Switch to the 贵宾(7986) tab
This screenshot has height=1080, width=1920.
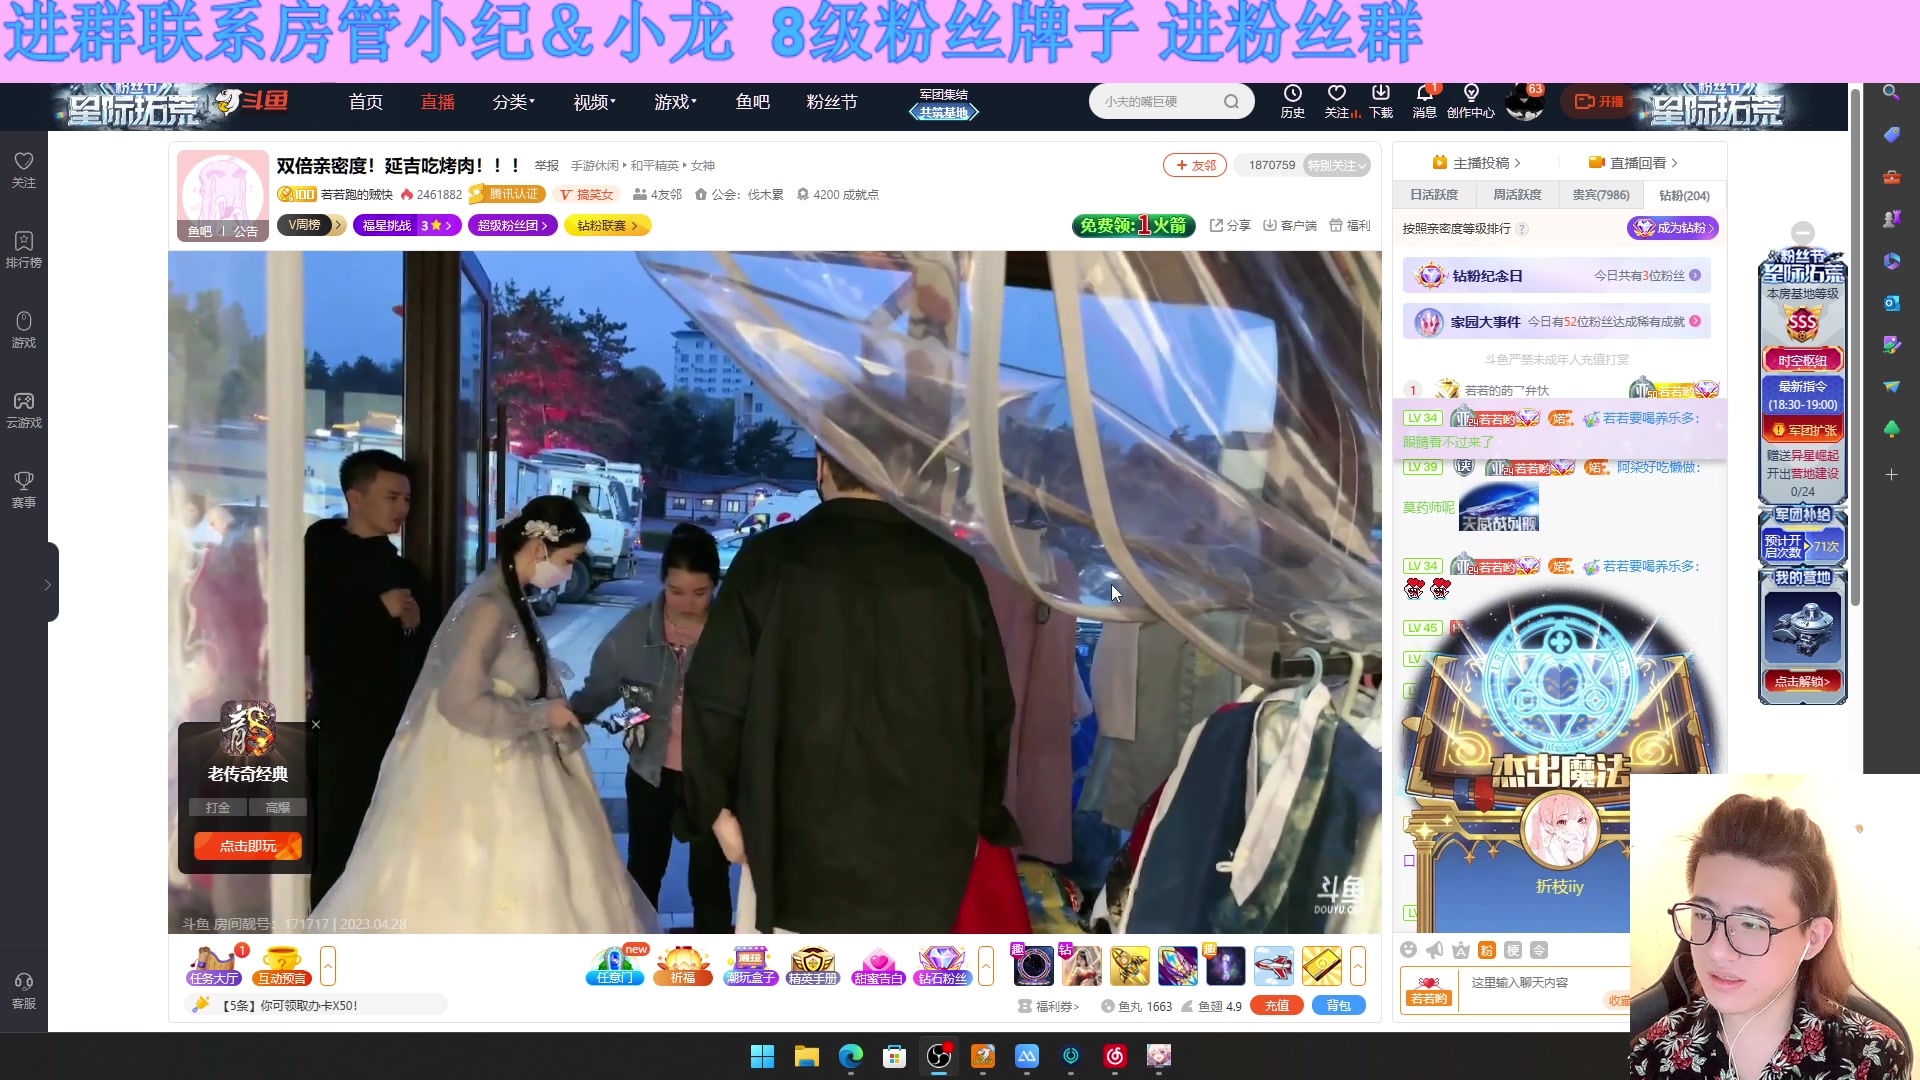(1600, 195)
